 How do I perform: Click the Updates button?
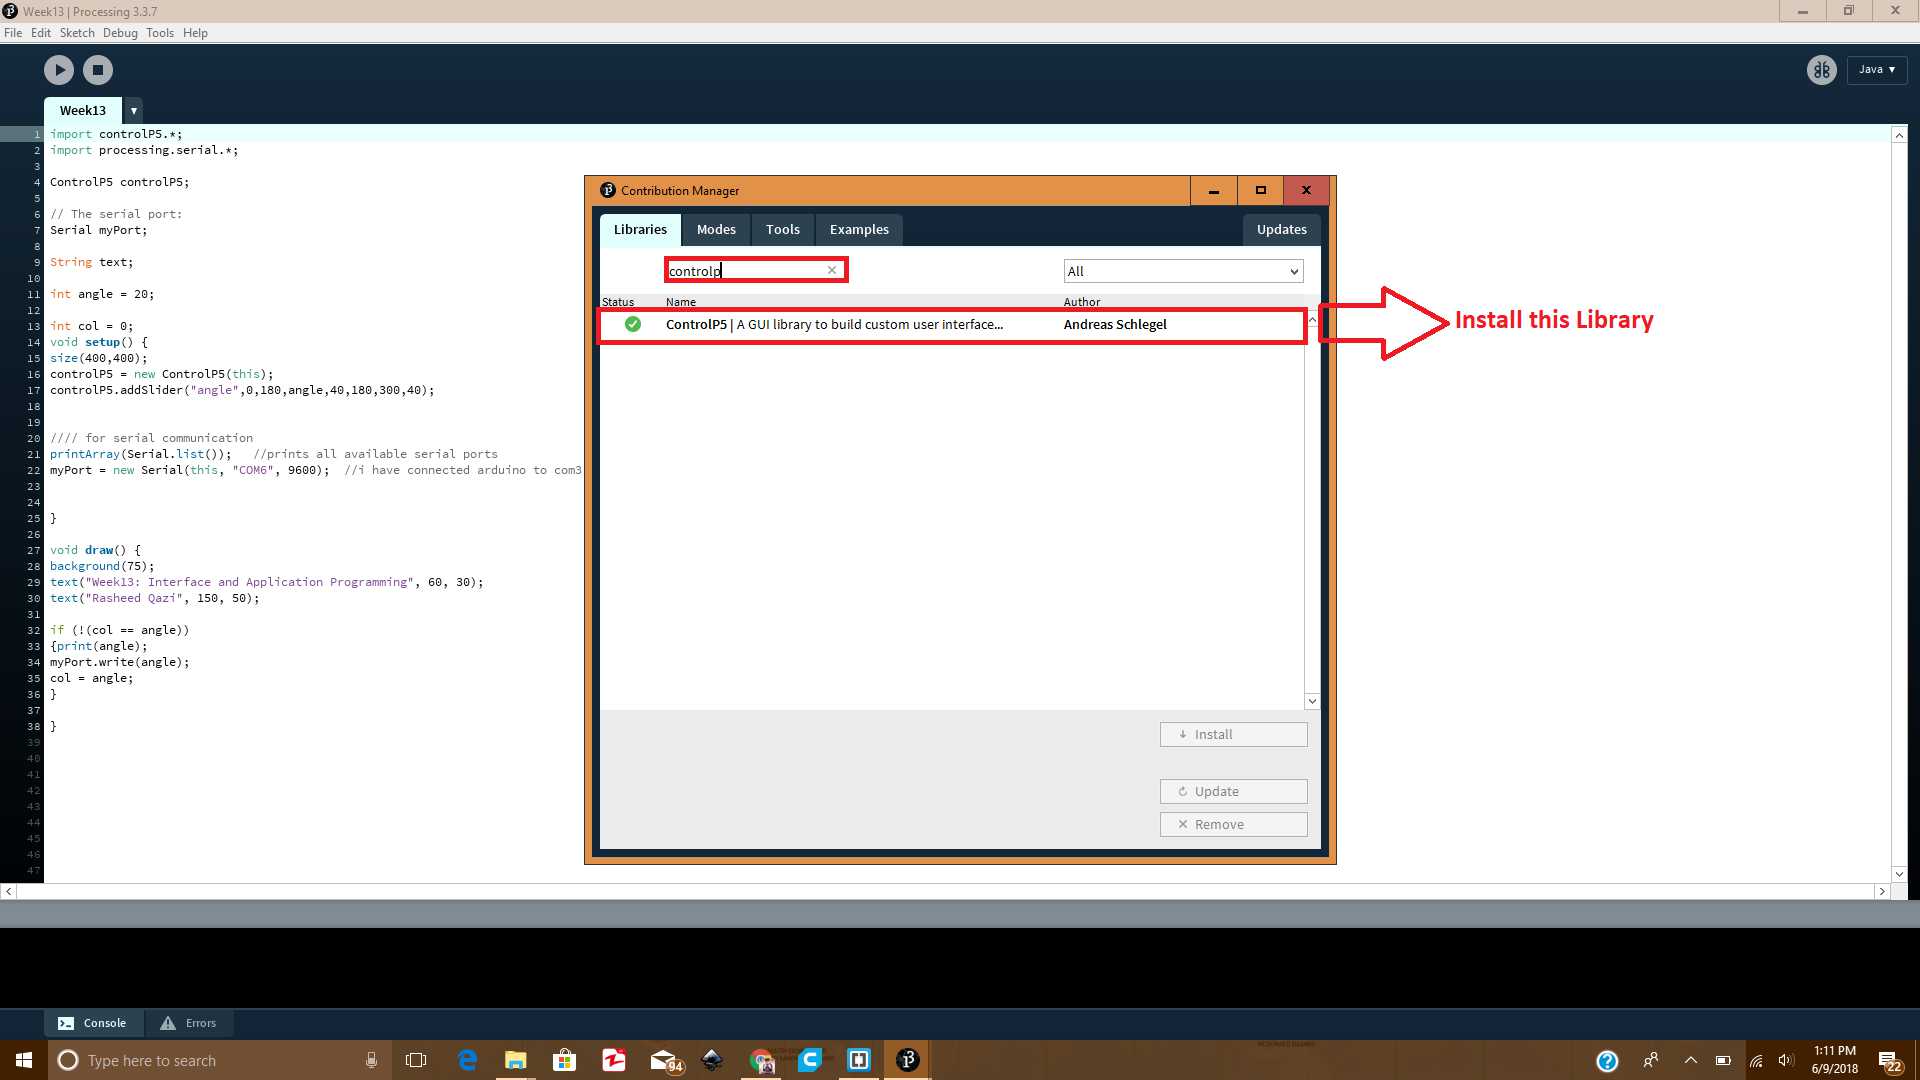click(x=1281, y=230)
